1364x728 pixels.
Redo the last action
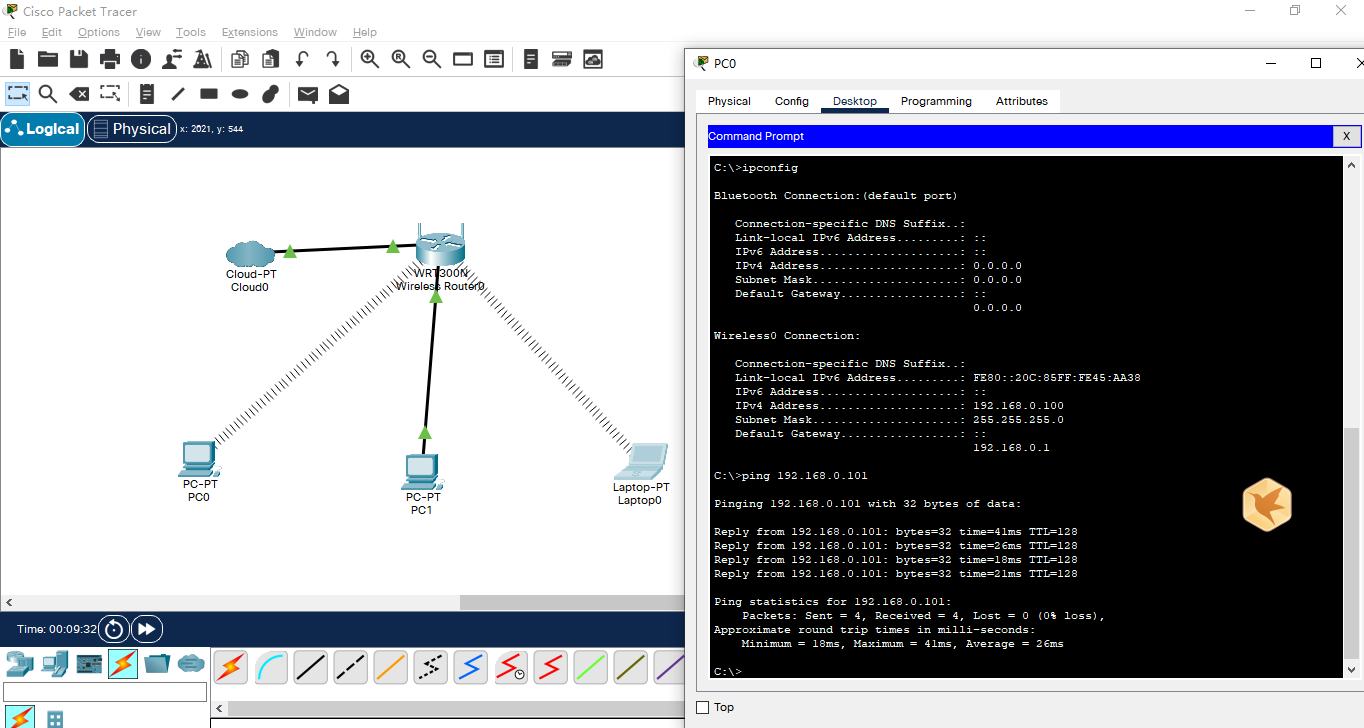click(x=332, y=59)
